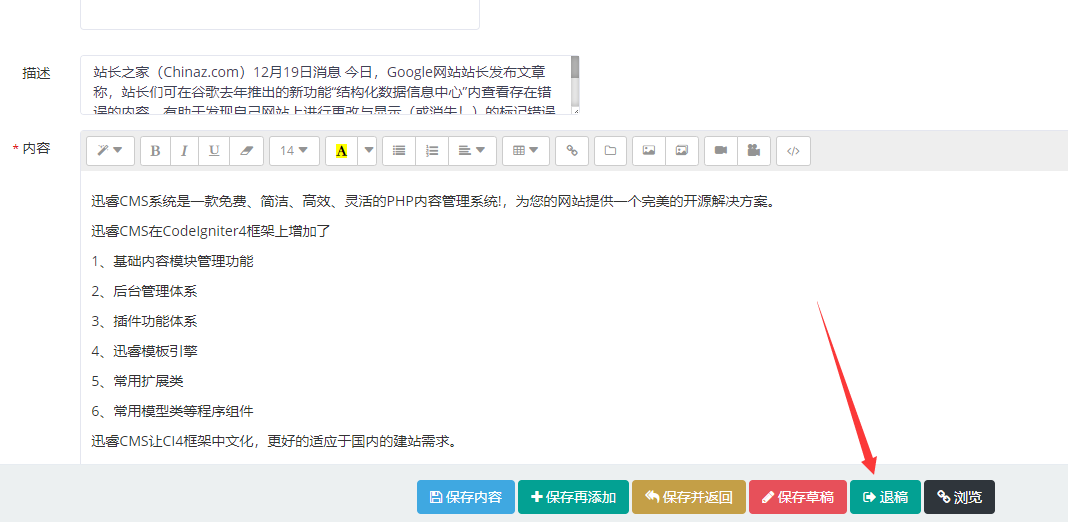The width and height of the screenshot is (1068, 522).
Task: Click the line '迅睿CMS在CodeIgniter4框架上增加了'
Action: (210, 231)
